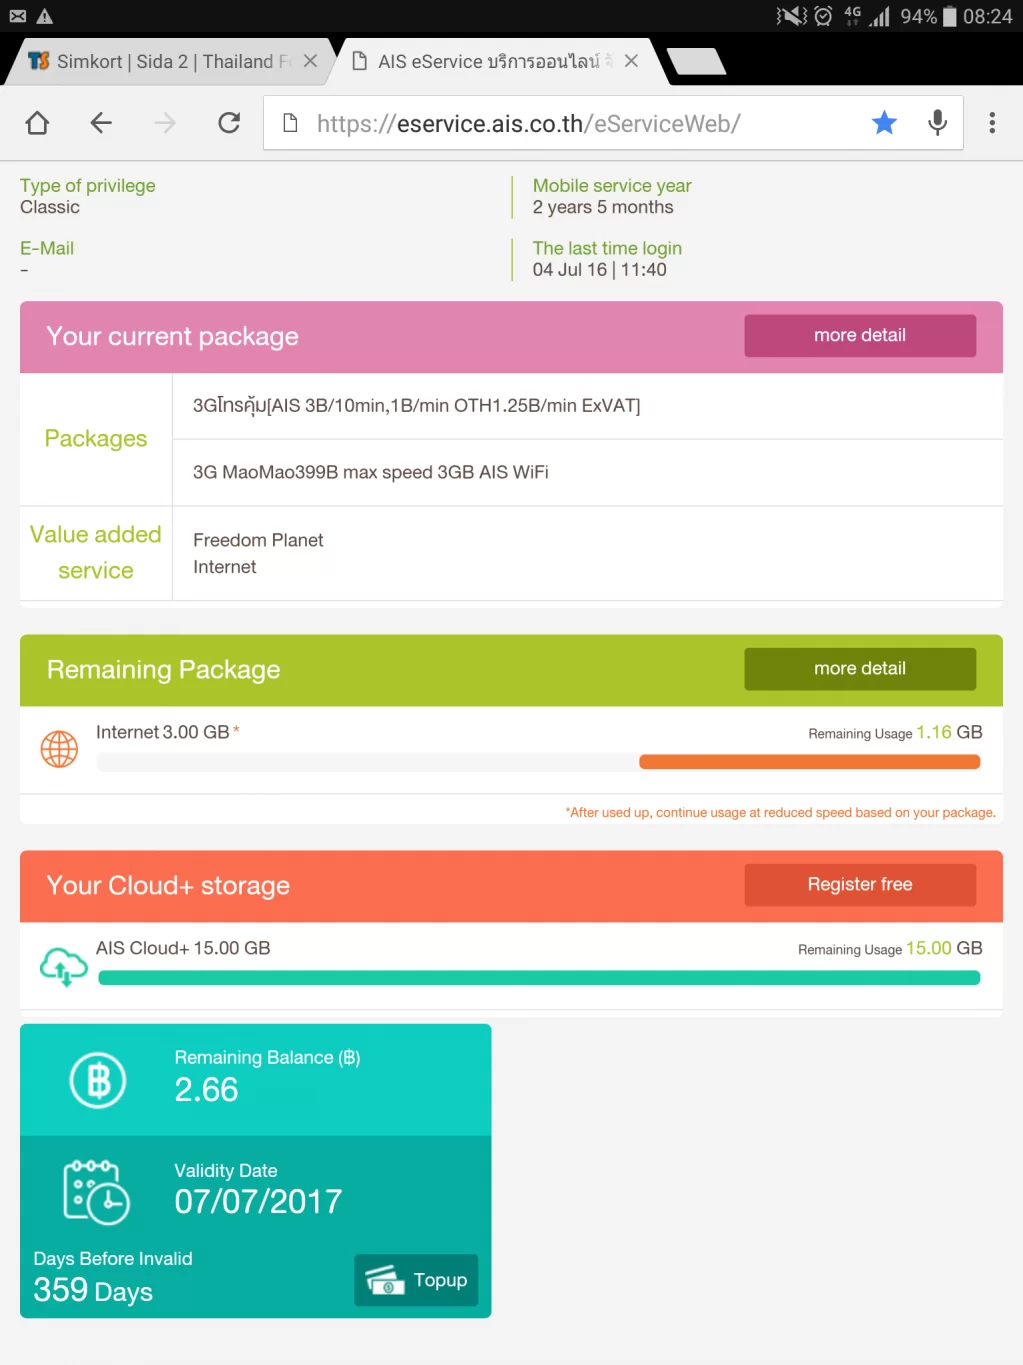Viewport: 1023px width, 1365px height.
Task: Close the Simkort Sida 2 tab
Action: [311, 62]
